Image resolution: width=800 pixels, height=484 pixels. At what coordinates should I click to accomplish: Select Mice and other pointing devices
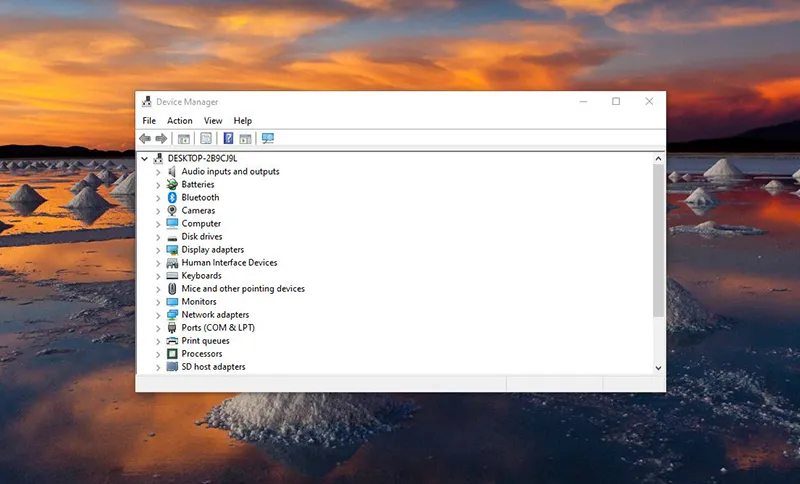coord(243,289)
